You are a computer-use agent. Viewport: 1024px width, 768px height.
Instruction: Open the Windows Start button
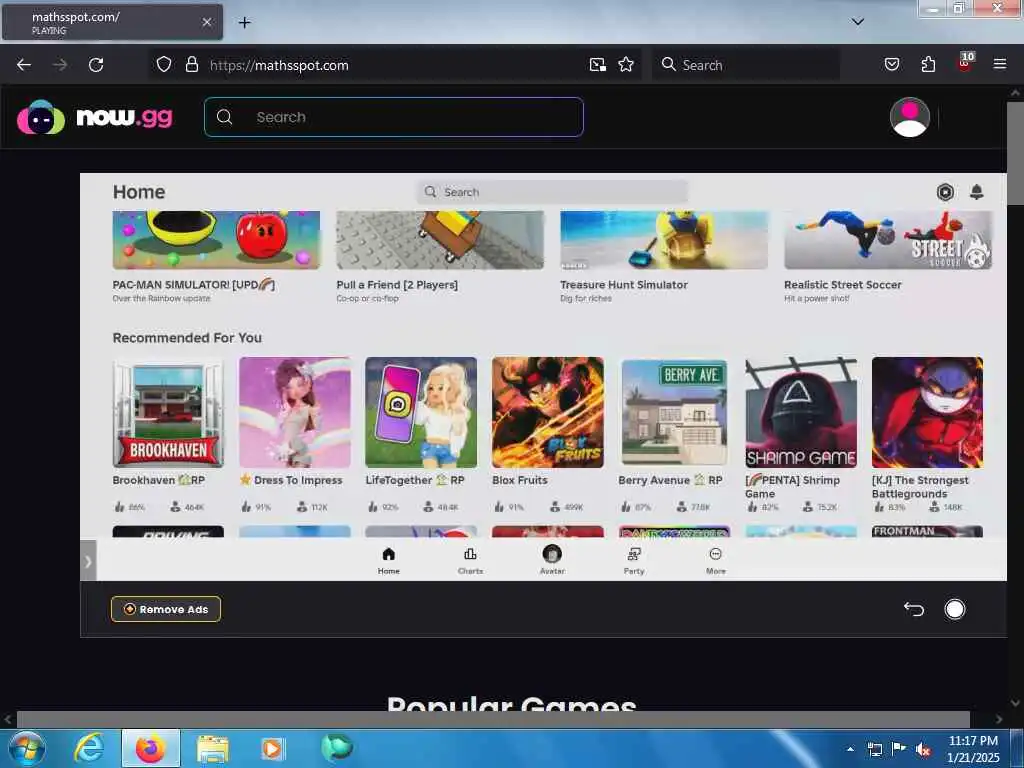[x=27, y=748]
